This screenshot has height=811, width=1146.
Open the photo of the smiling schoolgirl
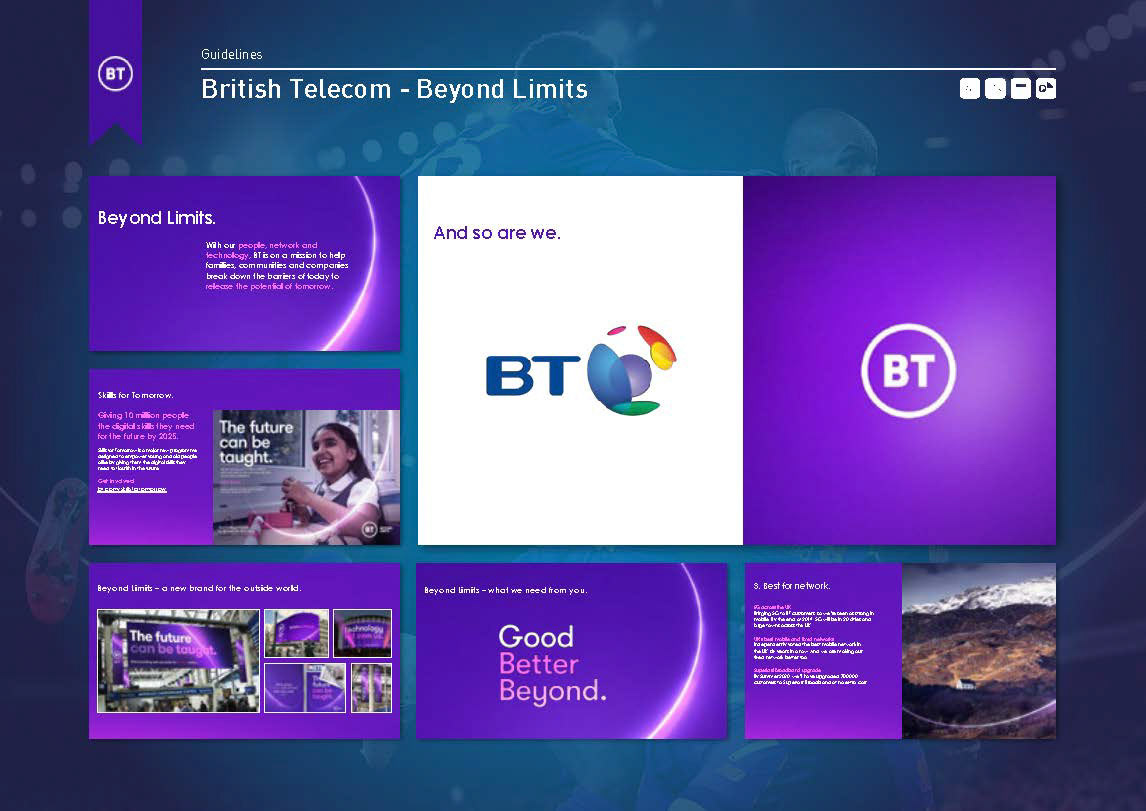(x=306, y=477)
